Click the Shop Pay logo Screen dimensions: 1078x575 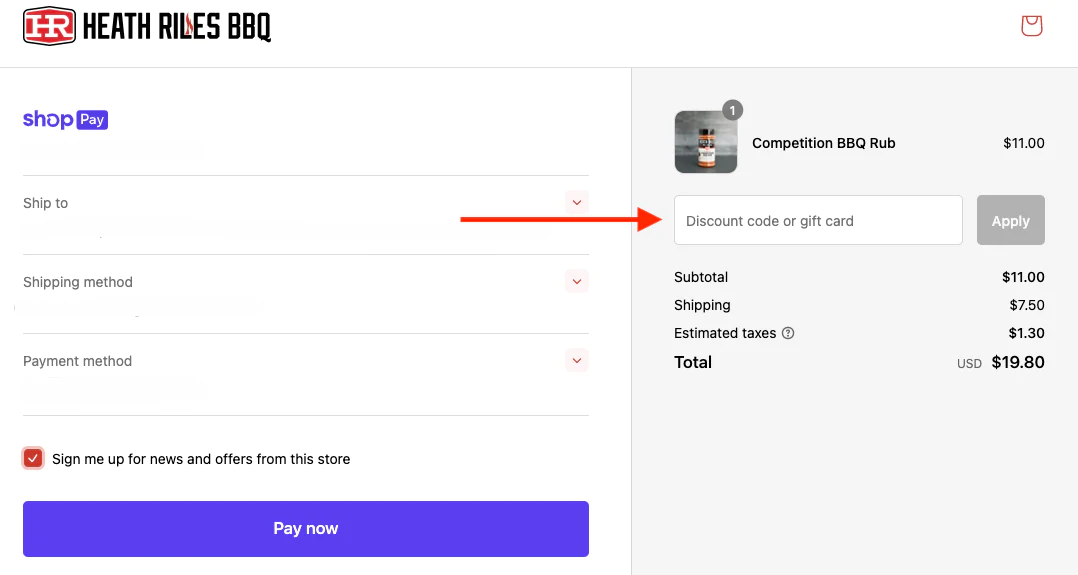65,120
